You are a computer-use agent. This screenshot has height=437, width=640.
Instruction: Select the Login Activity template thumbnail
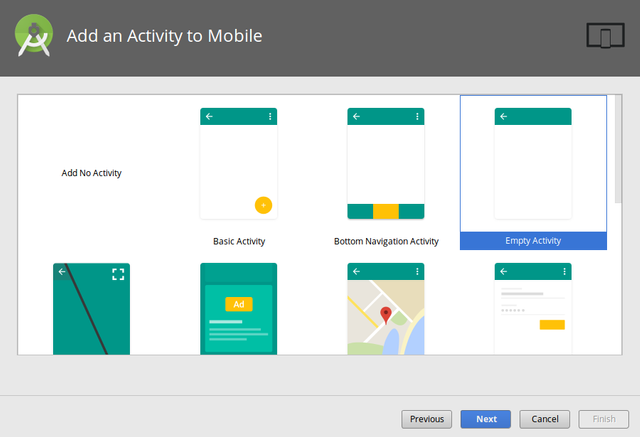533,309
